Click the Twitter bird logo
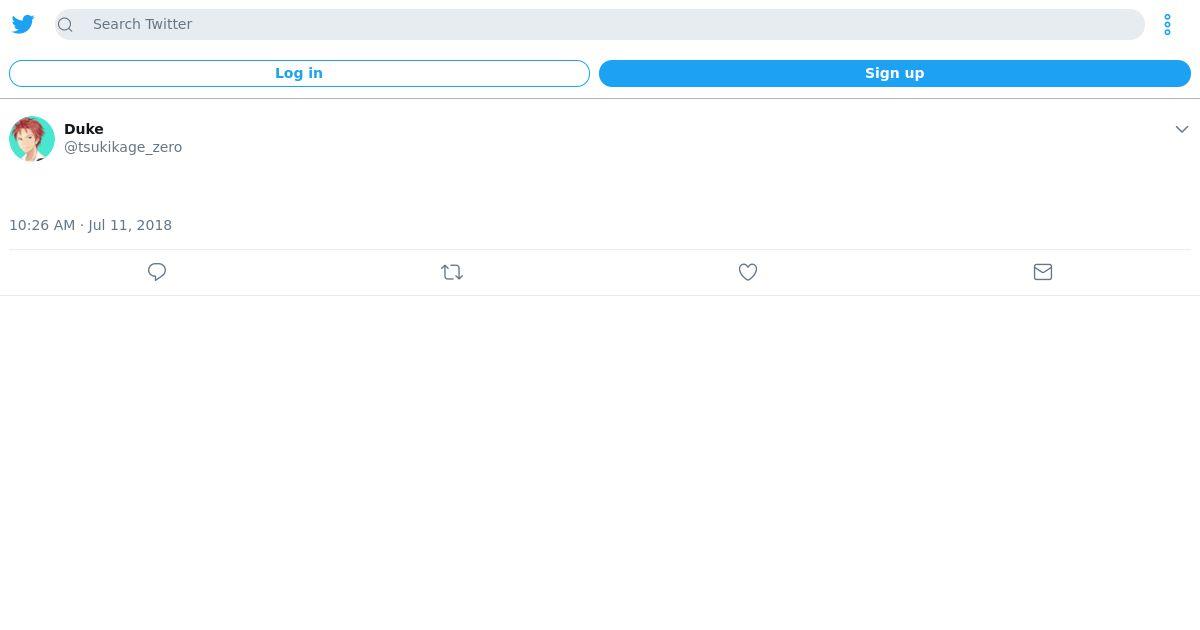 click(23, 24)
